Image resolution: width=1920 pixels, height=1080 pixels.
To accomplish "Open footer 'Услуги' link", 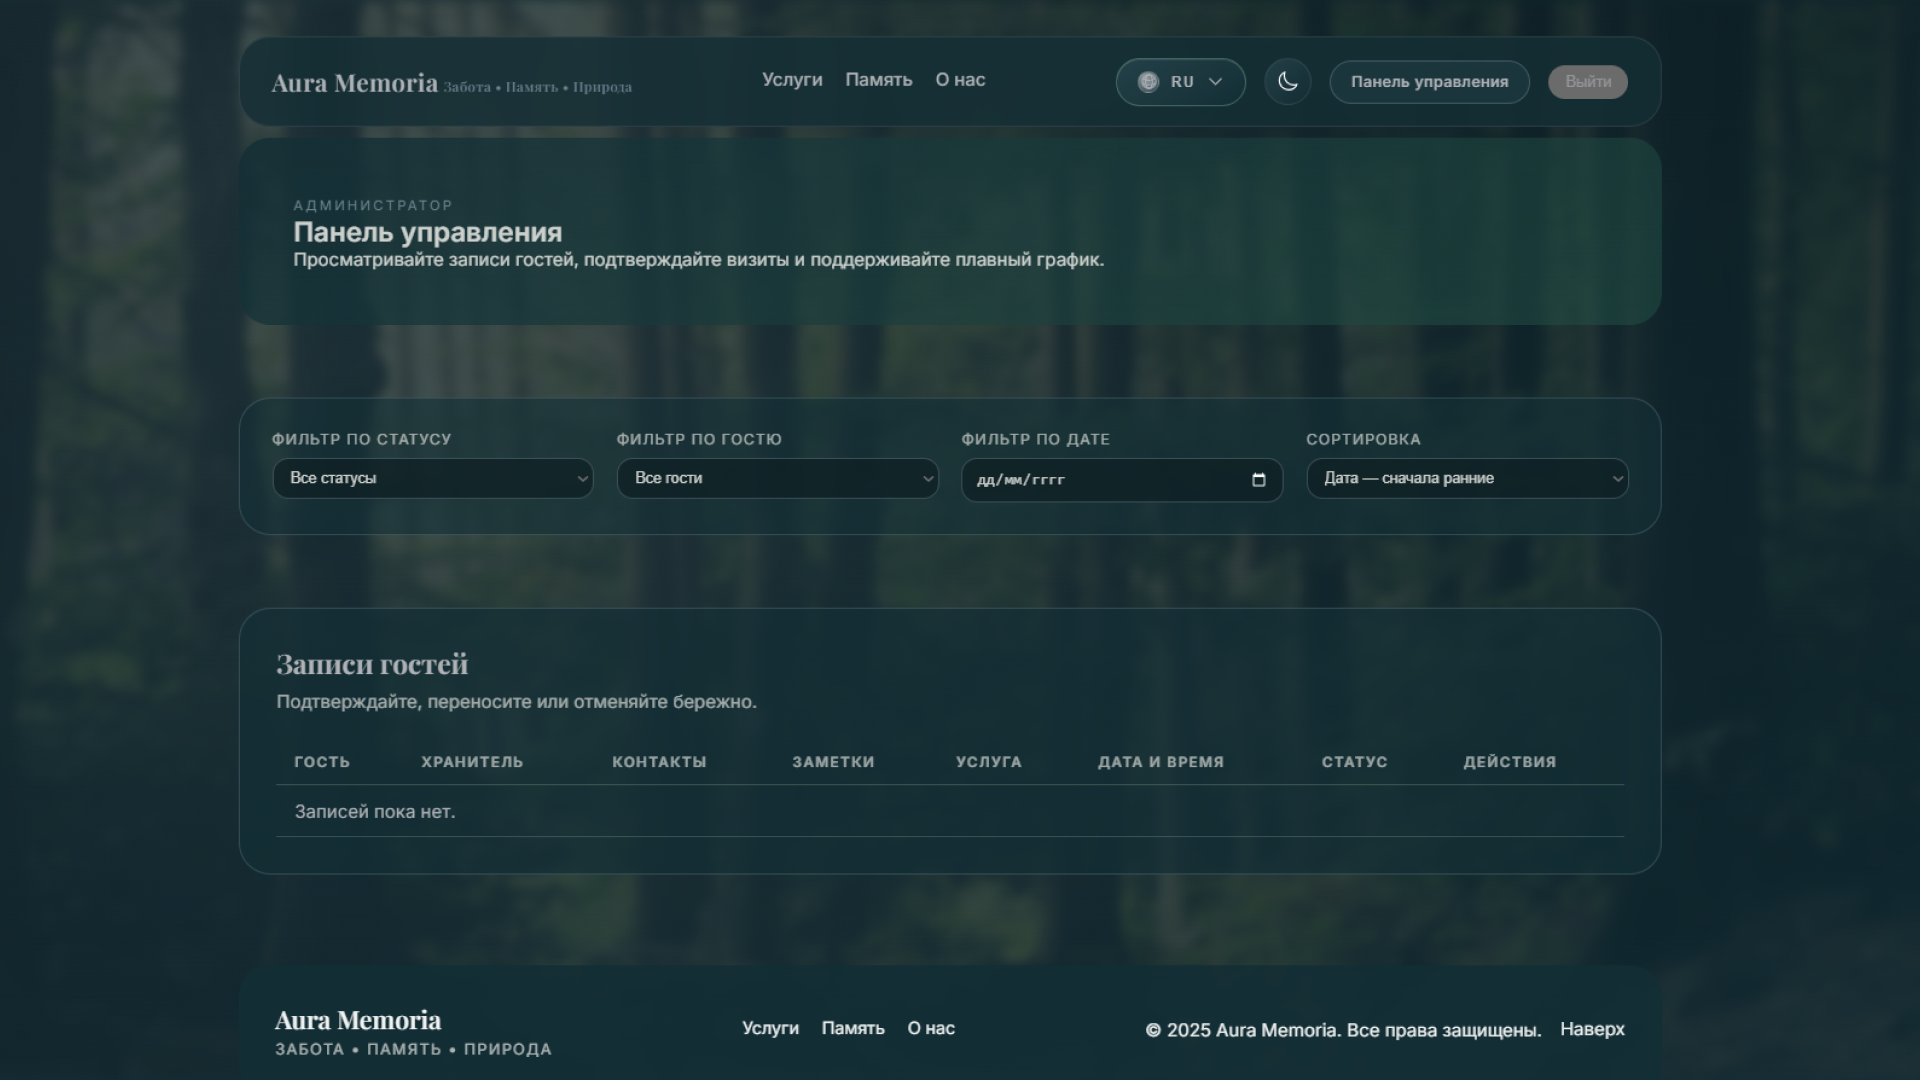I will [770, 1028].
